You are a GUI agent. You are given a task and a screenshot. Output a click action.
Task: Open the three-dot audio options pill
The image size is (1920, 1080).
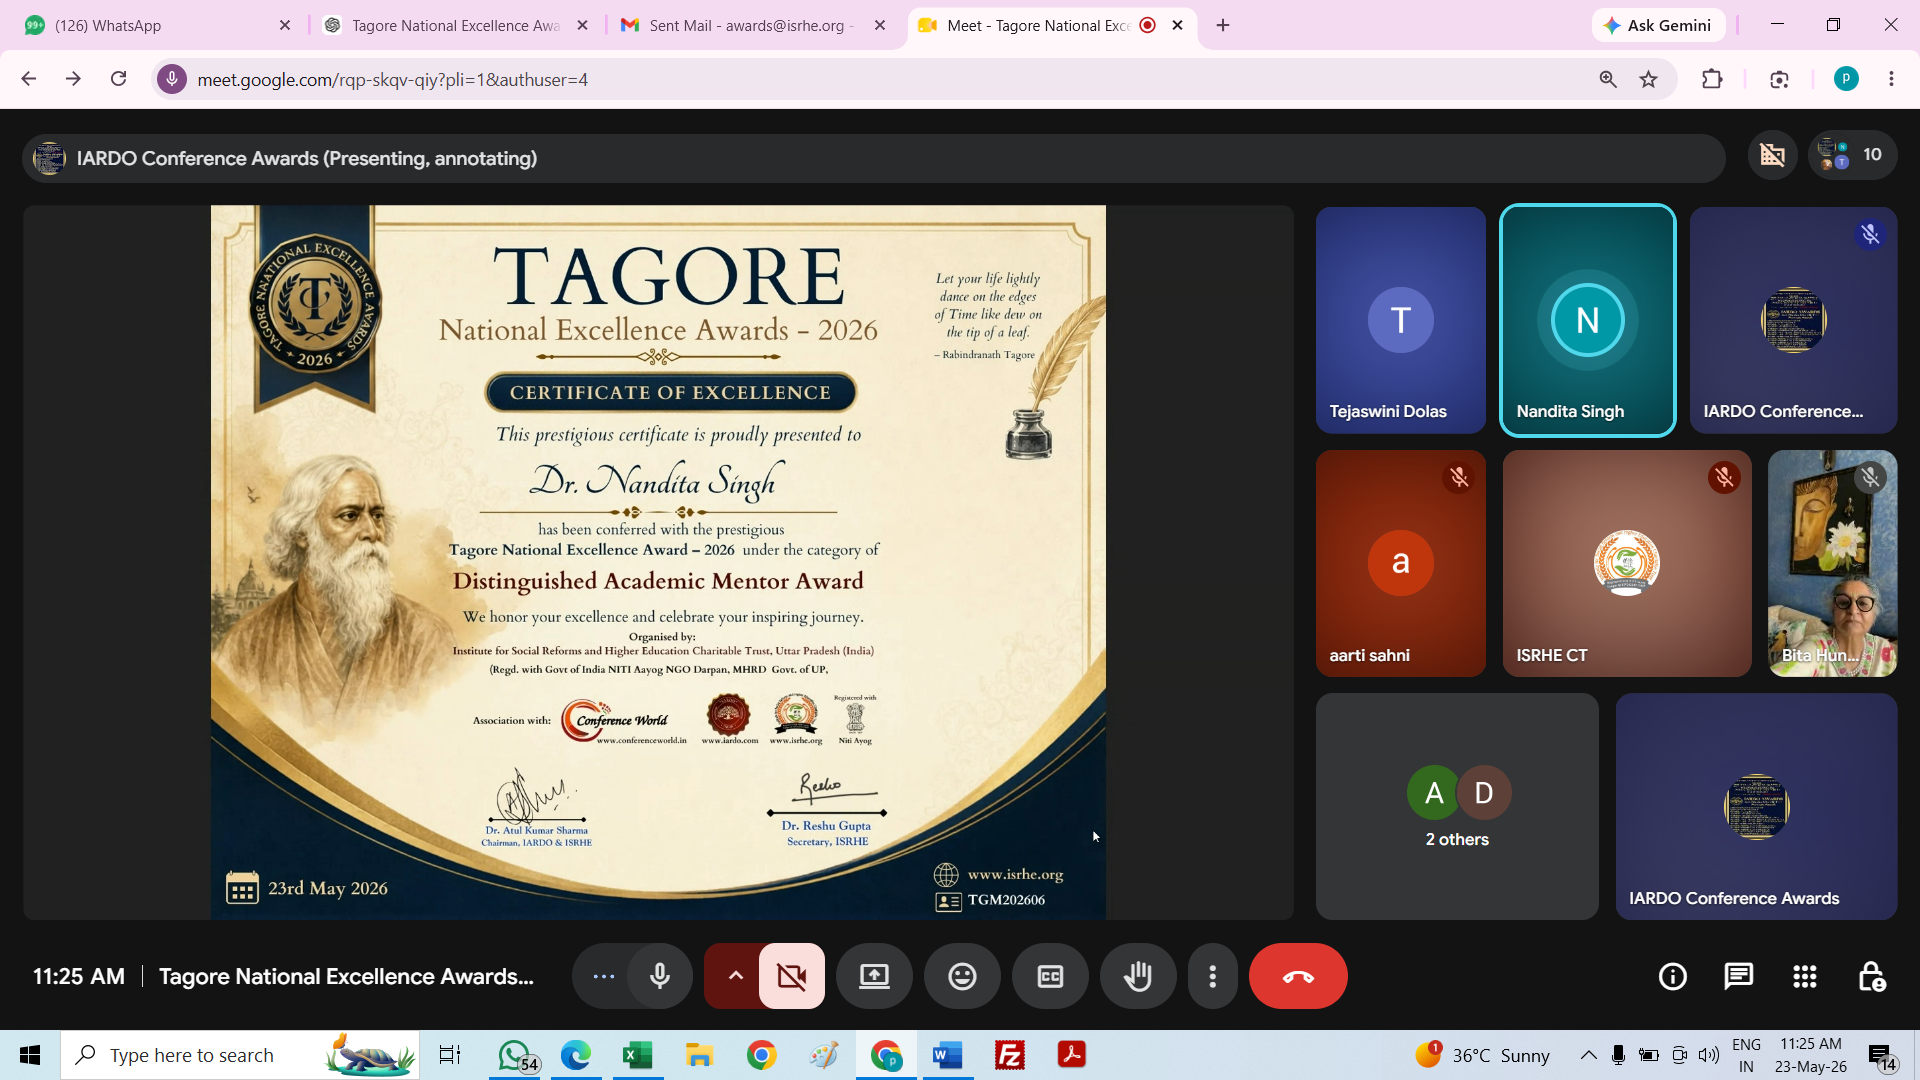pos(603,976)
